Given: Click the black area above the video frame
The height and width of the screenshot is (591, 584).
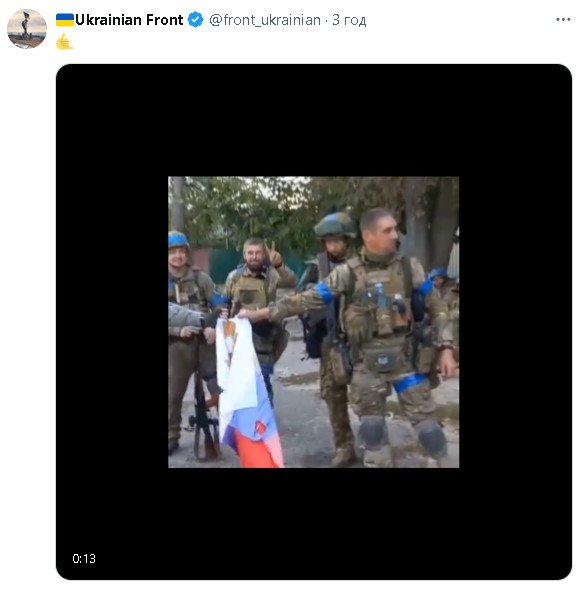Looking at the screenshot, I should tap(314, 120).
